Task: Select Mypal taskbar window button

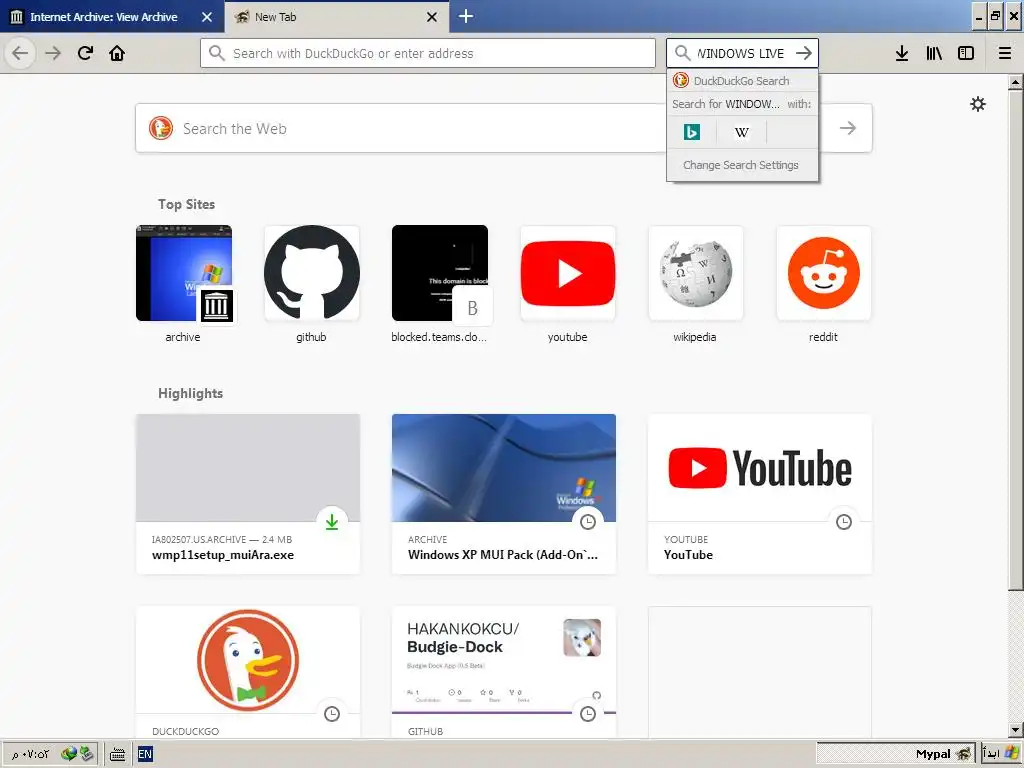Action: pyautogui.click(x=896, y=754)
